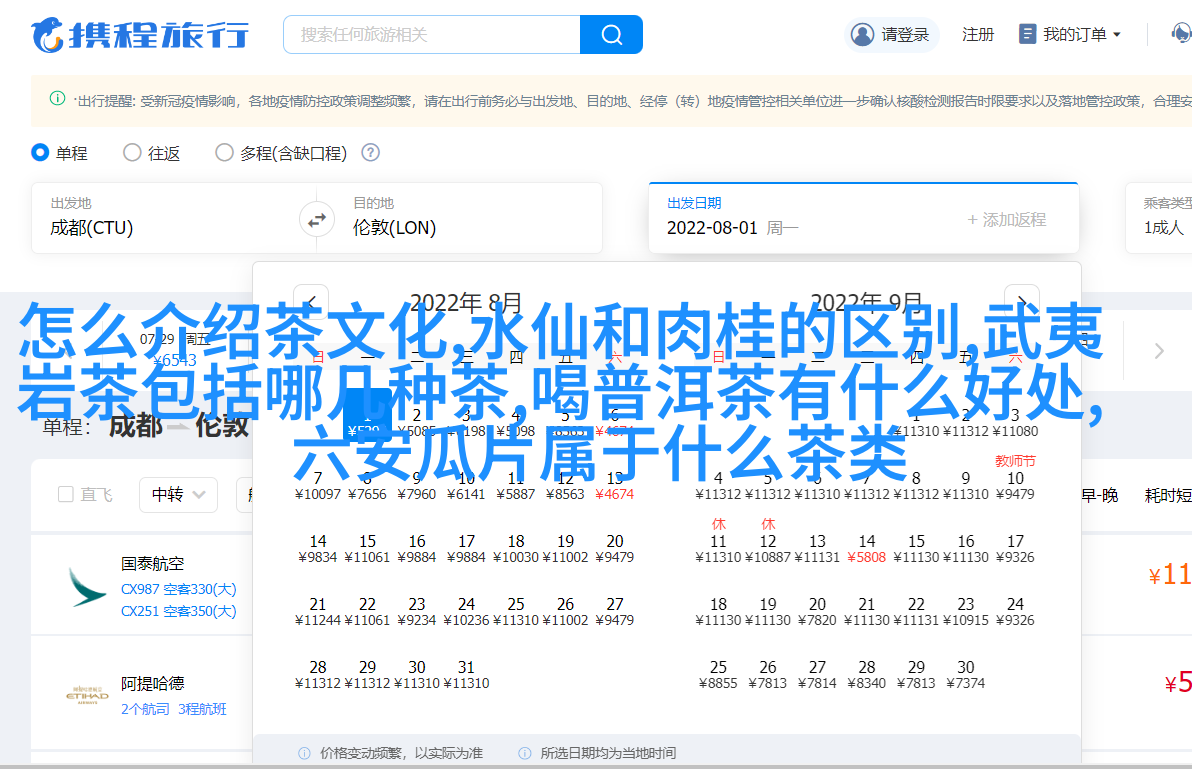Click the destination field 伦敦(LON)
This screenshot has height=769, width=1192.
[395, 227]
